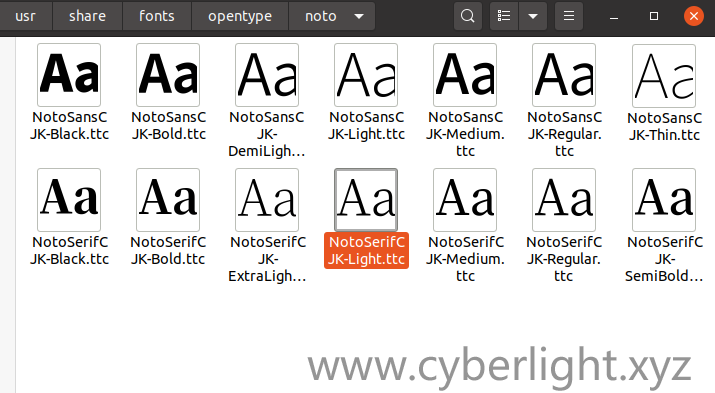
Task: Select NotoSansCJK-Thin.ttc font thumbnail
Action: pos(664,76)
